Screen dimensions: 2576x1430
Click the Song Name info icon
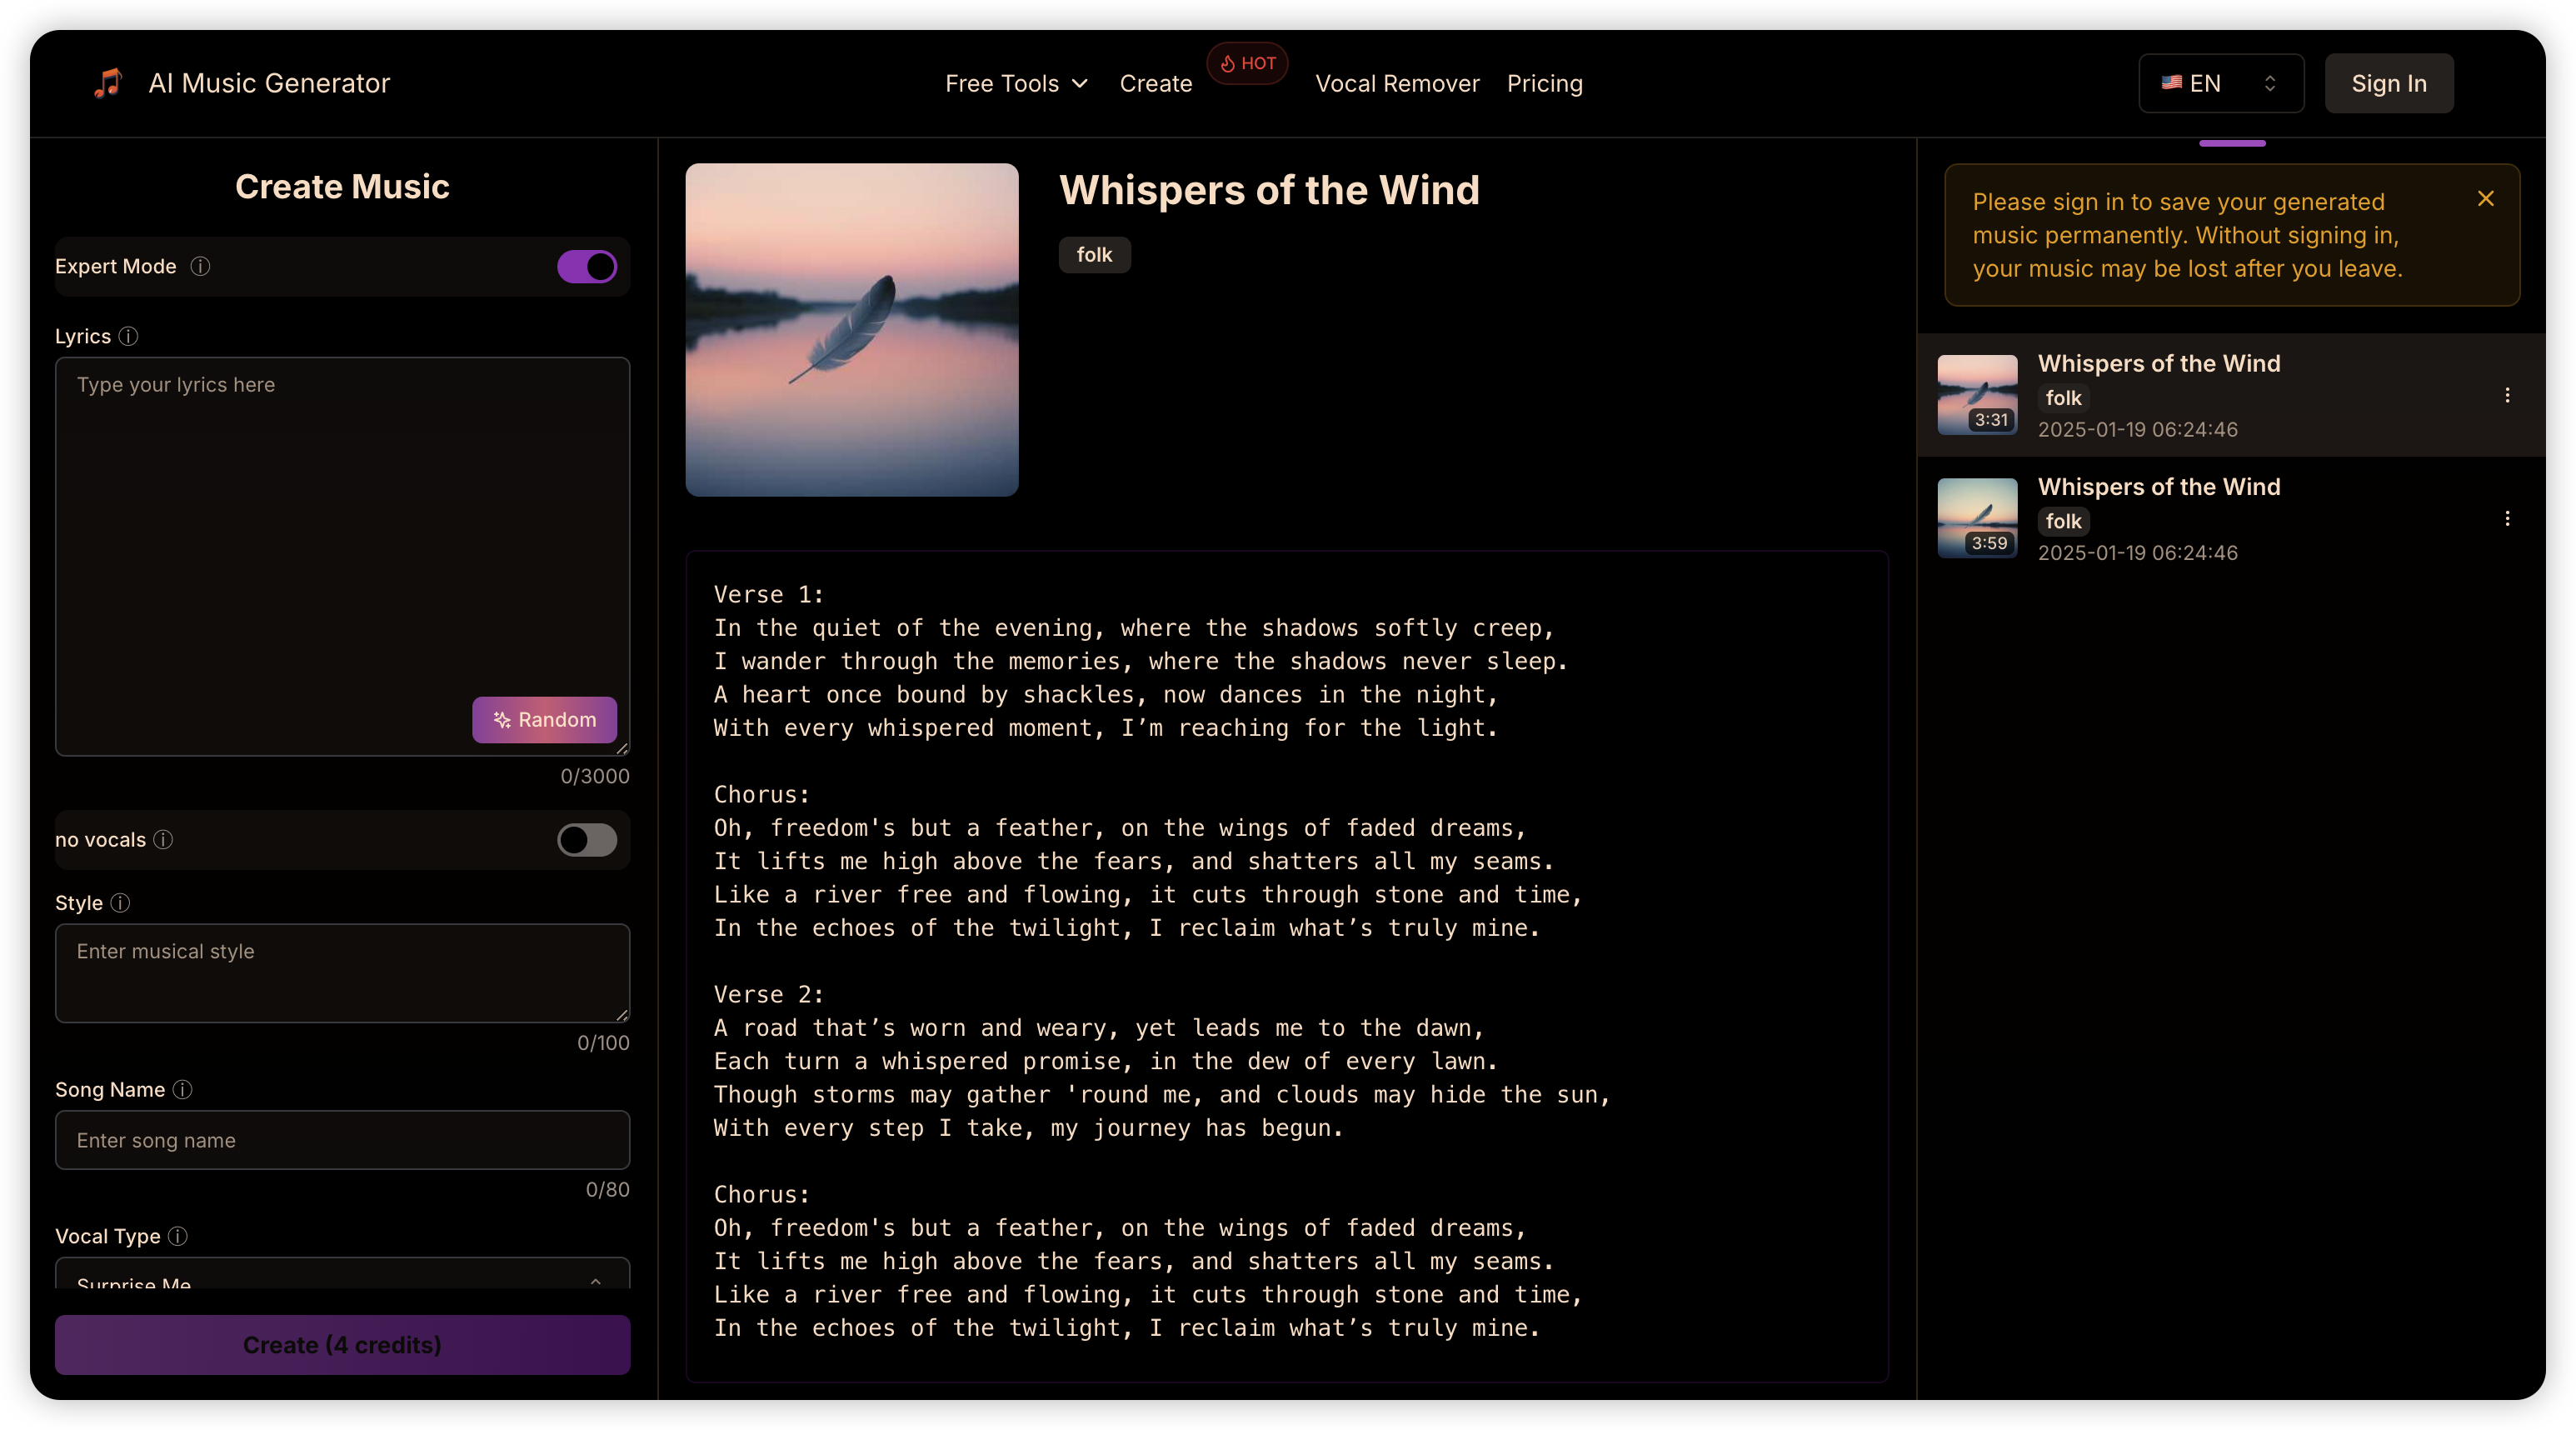182,1090
